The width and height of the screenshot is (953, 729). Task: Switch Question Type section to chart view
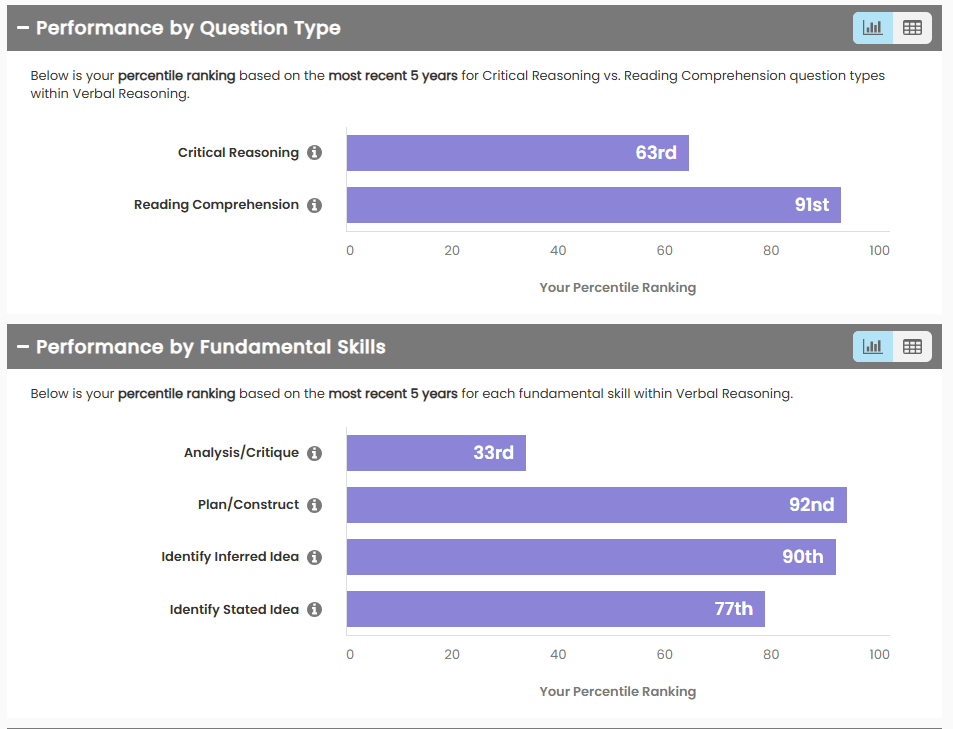point(873,28)
